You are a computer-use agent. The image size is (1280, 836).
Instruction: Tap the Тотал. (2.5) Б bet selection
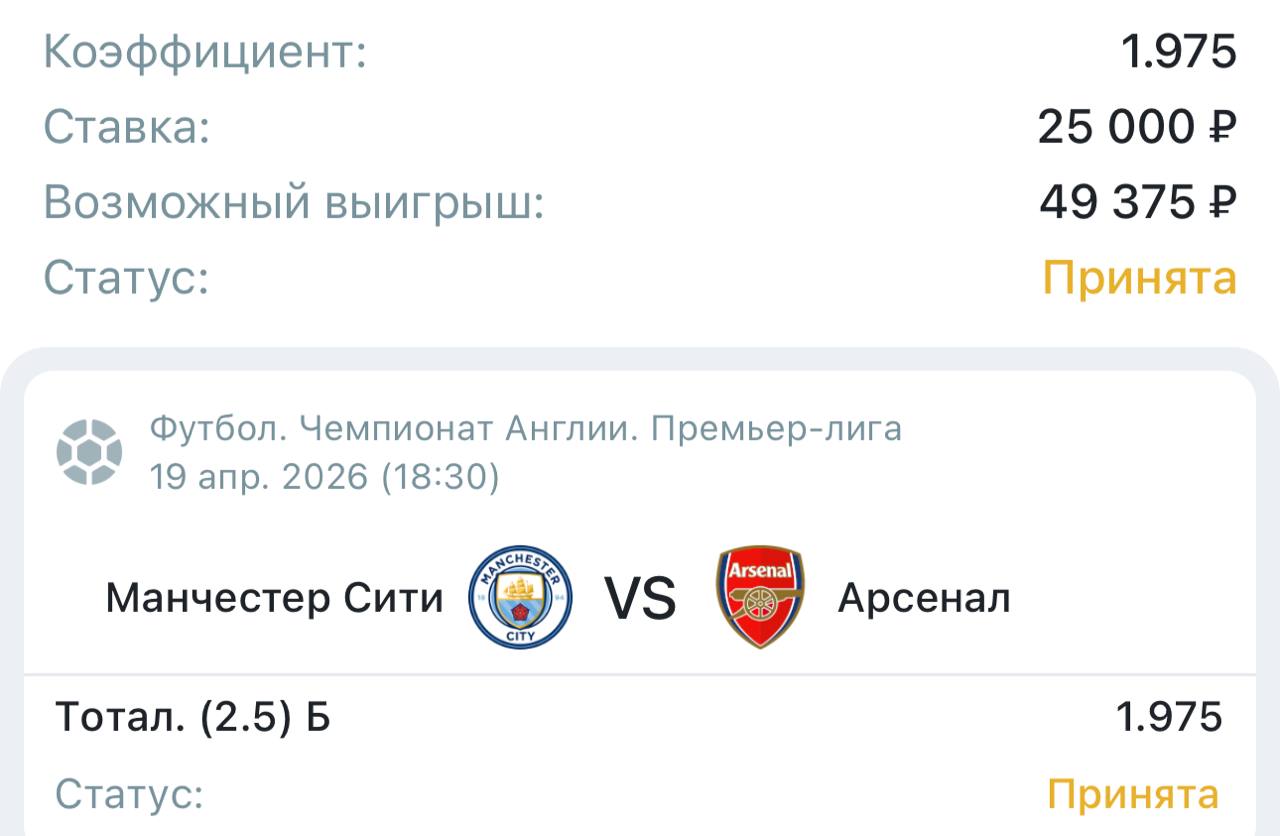(x=193, y=717)
